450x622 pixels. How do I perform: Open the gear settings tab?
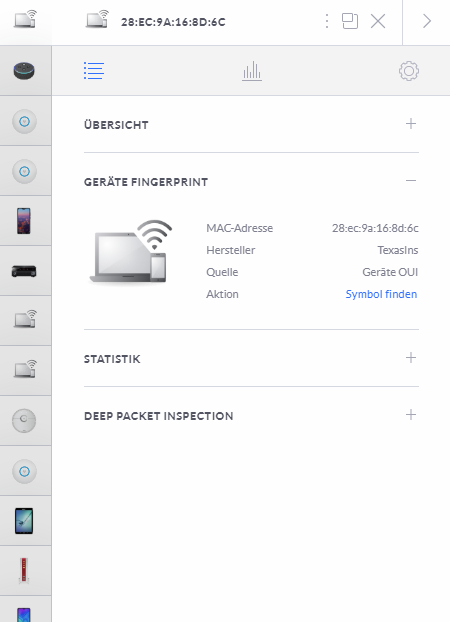pos(409,71)
